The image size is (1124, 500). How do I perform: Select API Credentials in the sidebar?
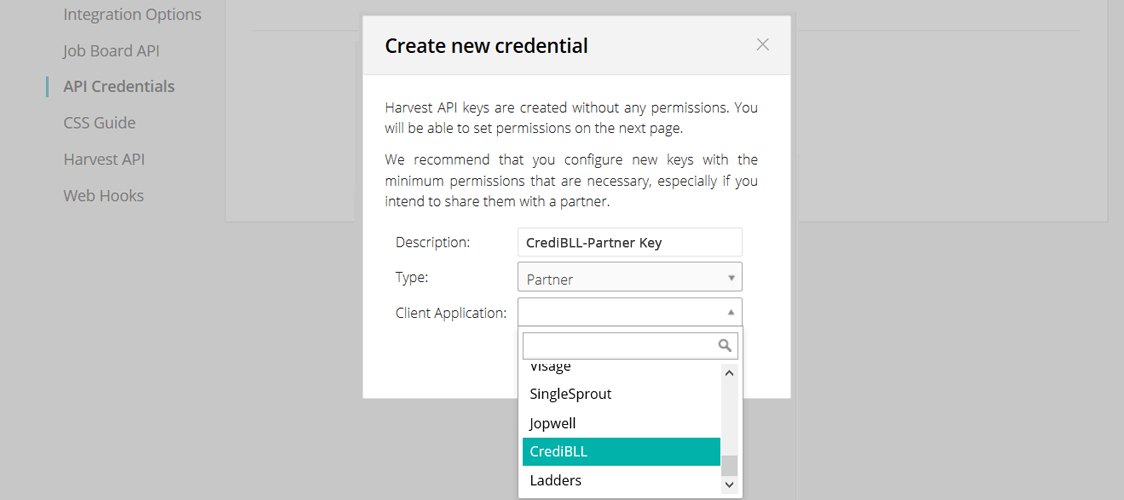(x=119, y=87)
